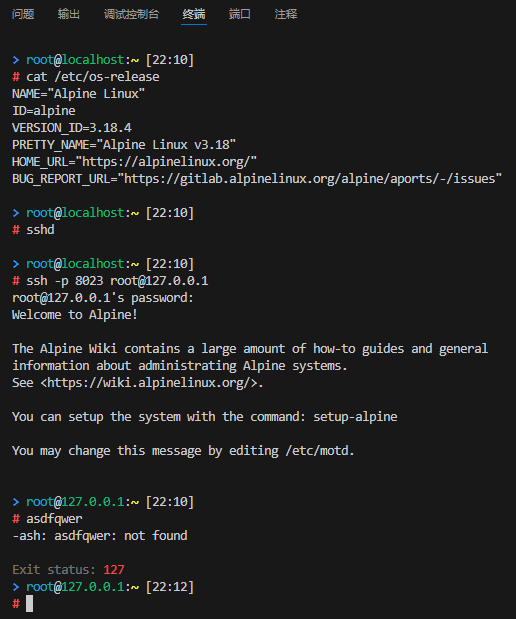Select the 调试控制台 debug console tab
This screenshot has width=516, height=619.
(x=131, y=14)
